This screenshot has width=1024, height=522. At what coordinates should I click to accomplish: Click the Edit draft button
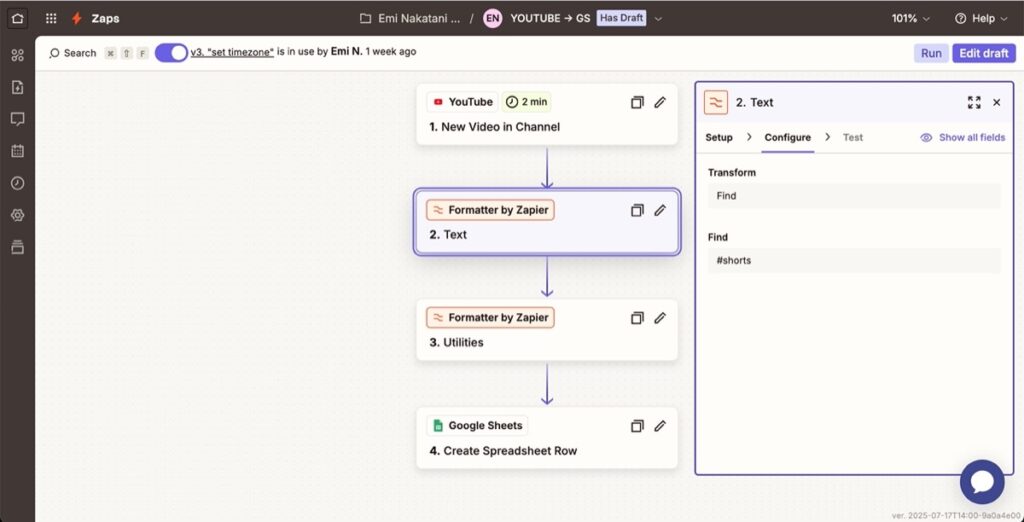[984, 53]
